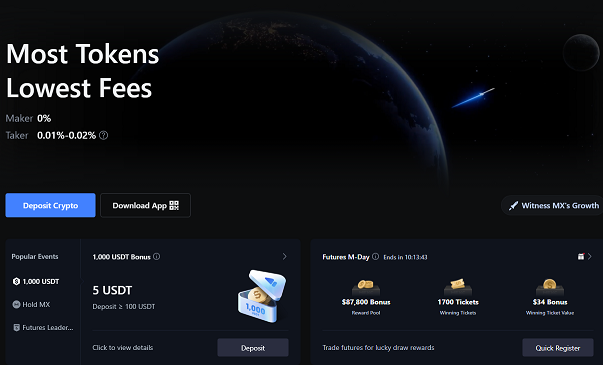The image size is (603, 365).
Task: Select the Futures Leader... event tab
Action: coord(43,328)
